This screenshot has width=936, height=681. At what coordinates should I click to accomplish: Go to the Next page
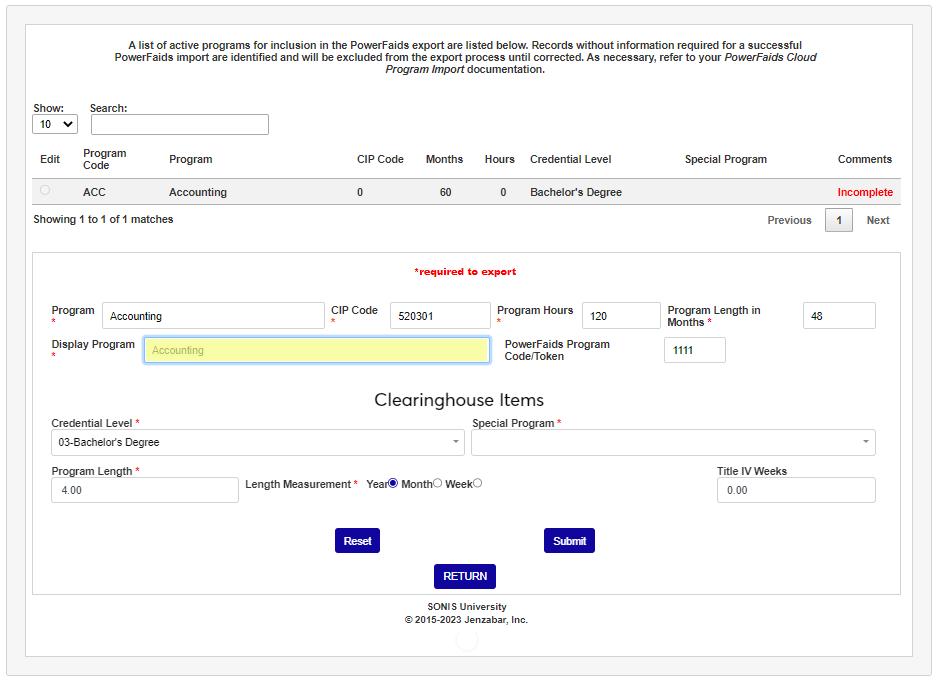(x=878, y=220)
